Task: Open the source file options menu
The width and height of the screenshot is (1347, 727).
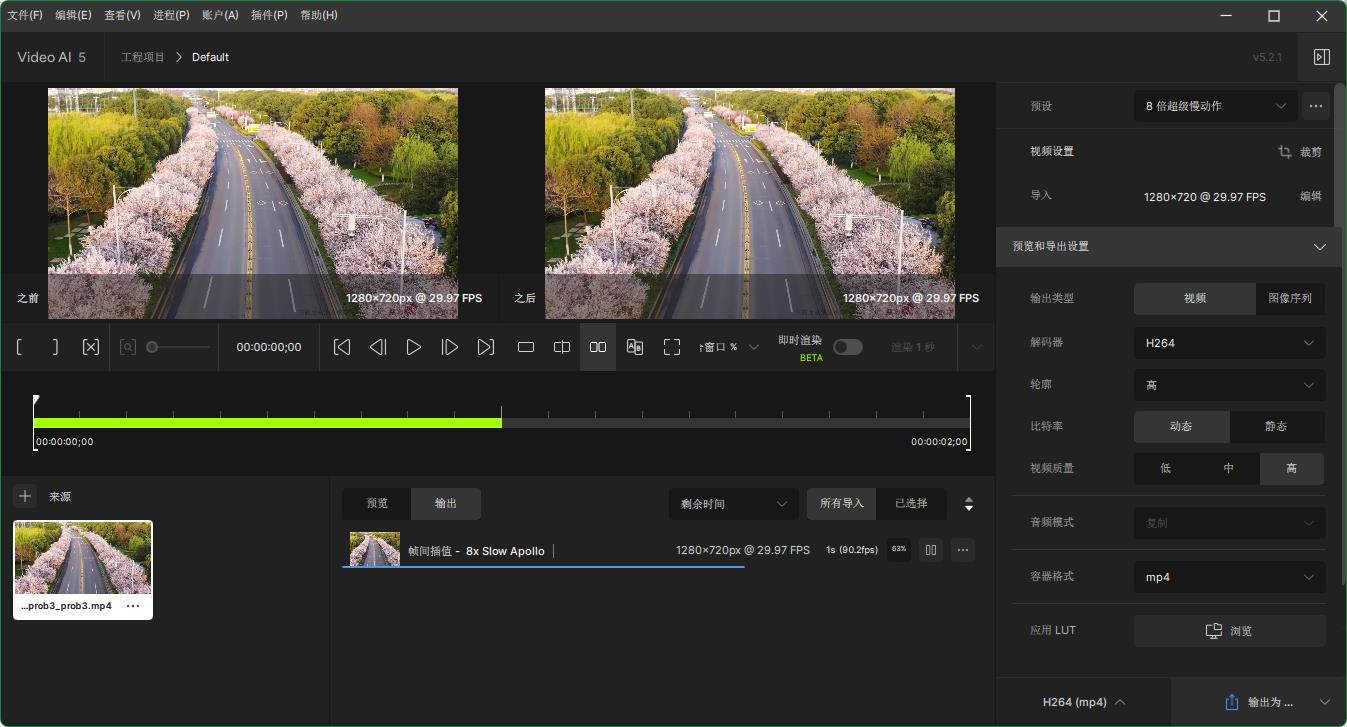Action: (x=133, y=606)
